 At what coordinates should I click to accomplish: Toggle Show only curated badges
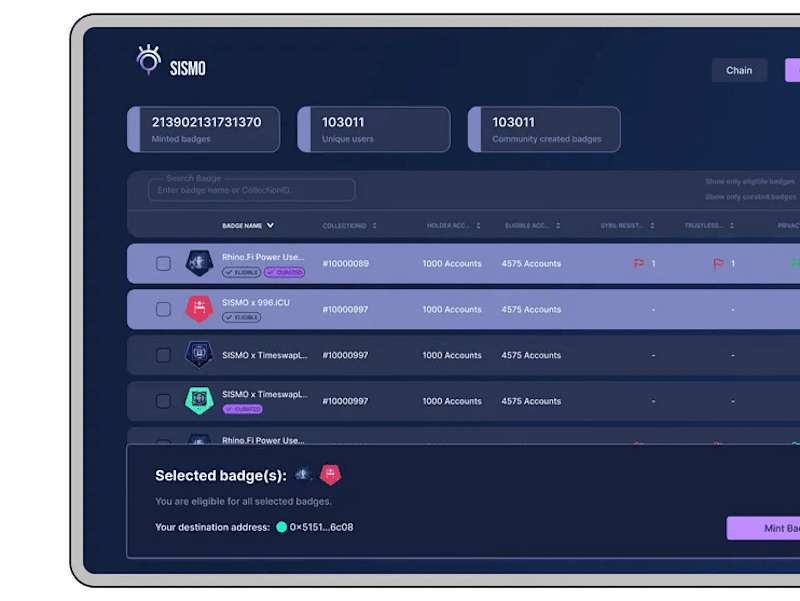point(751,197)
